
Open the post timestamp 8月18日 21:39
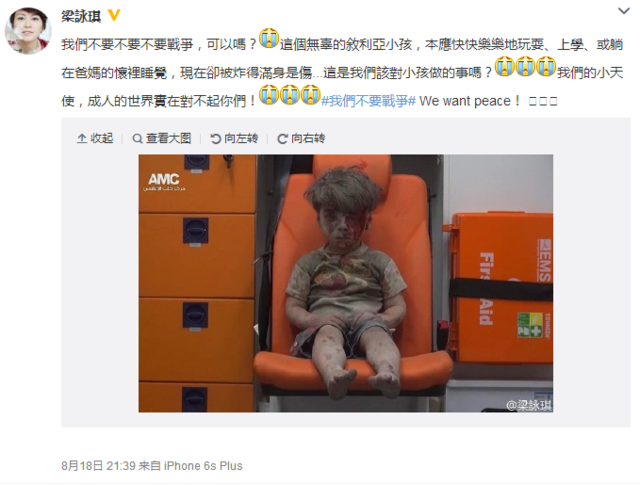tap(98, 466)
